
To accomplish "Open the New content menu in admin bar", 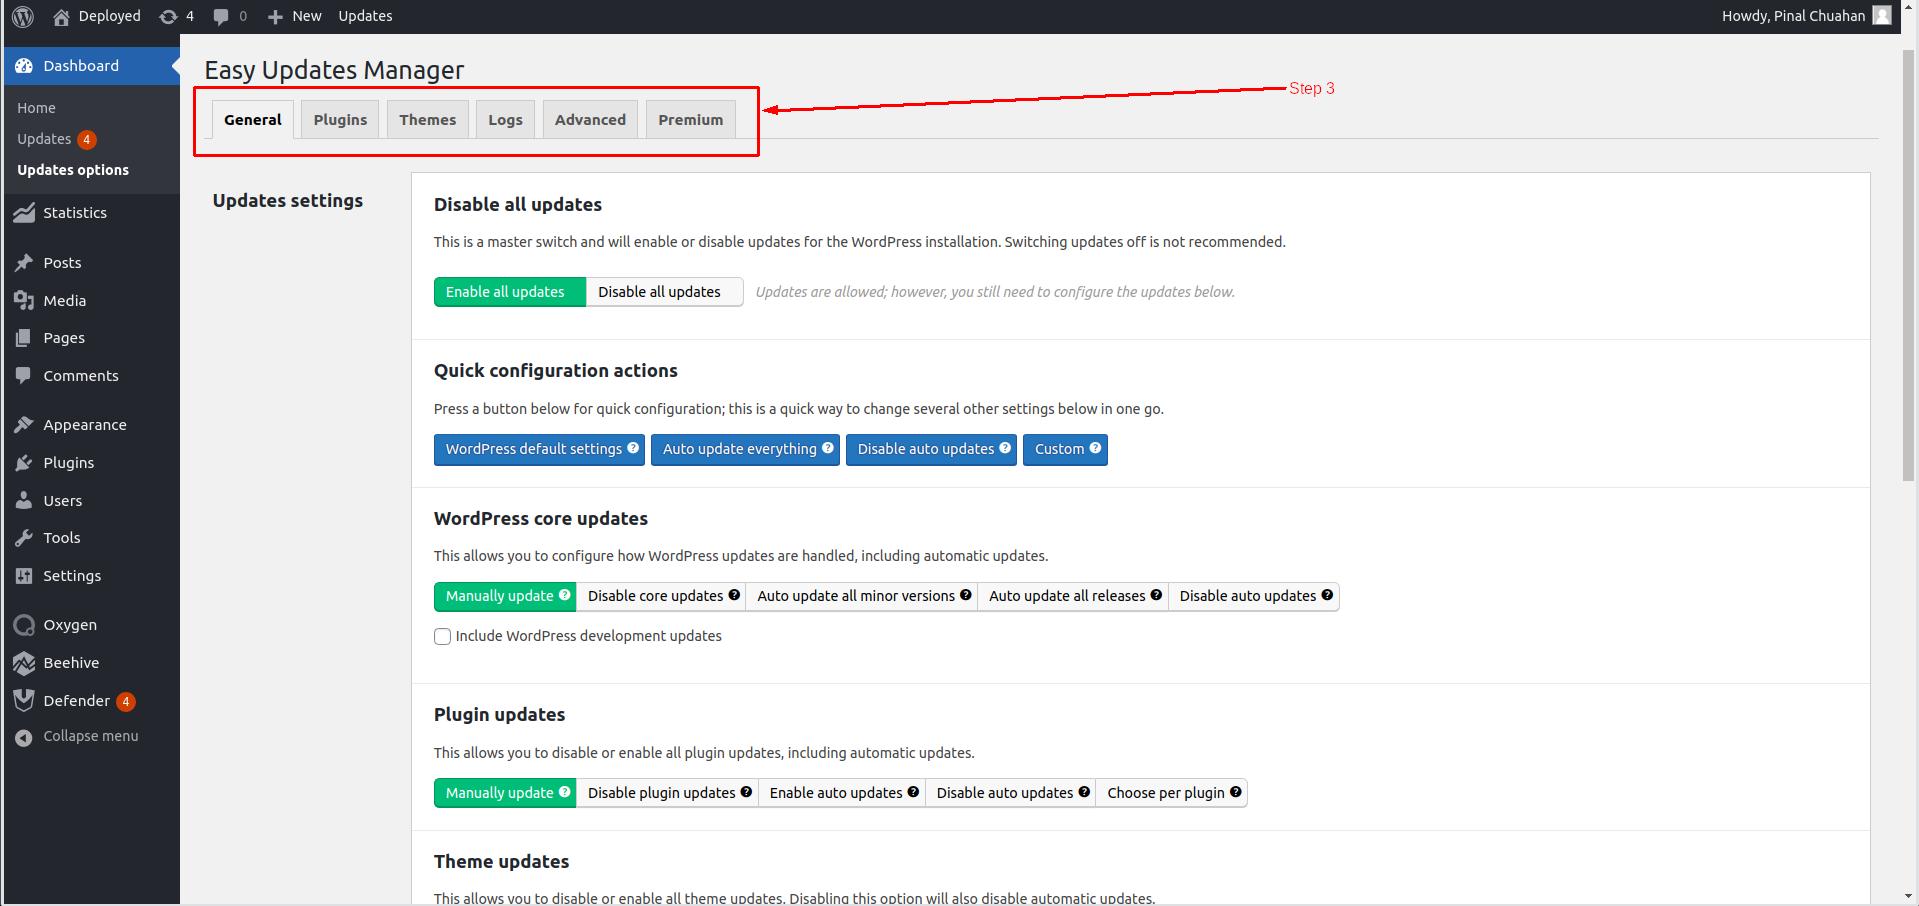I will click(294, 16).
